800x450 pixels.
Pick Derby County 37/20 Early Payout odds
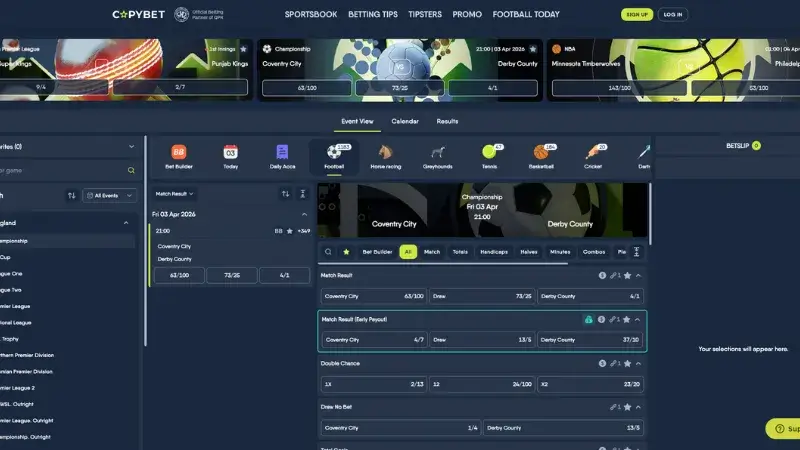(590, 340)
